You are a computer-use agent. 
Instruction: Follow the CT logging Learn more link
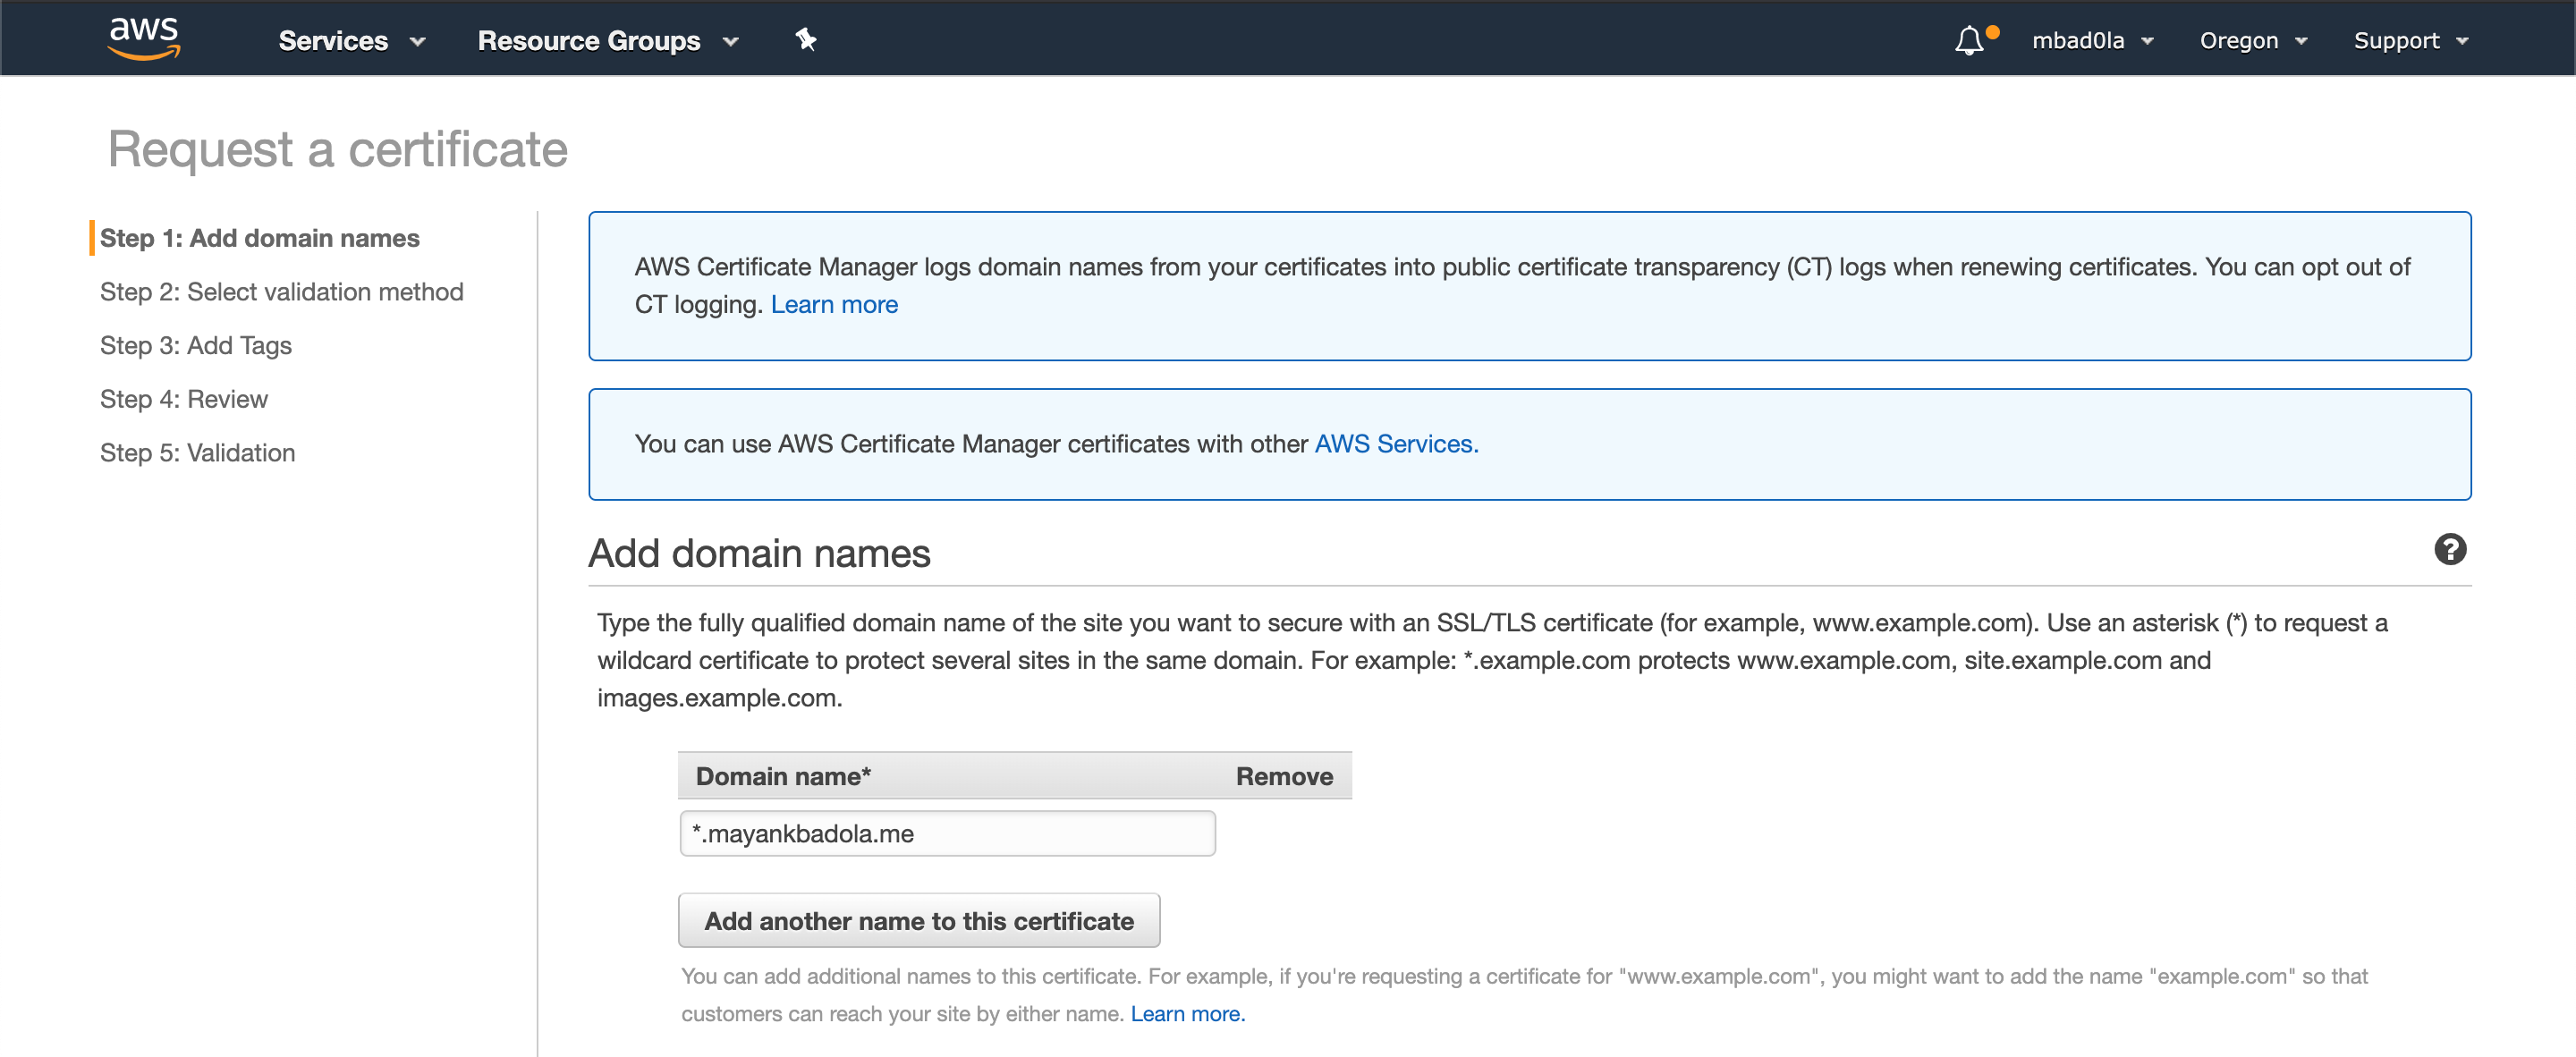click(x=834, y=304)
